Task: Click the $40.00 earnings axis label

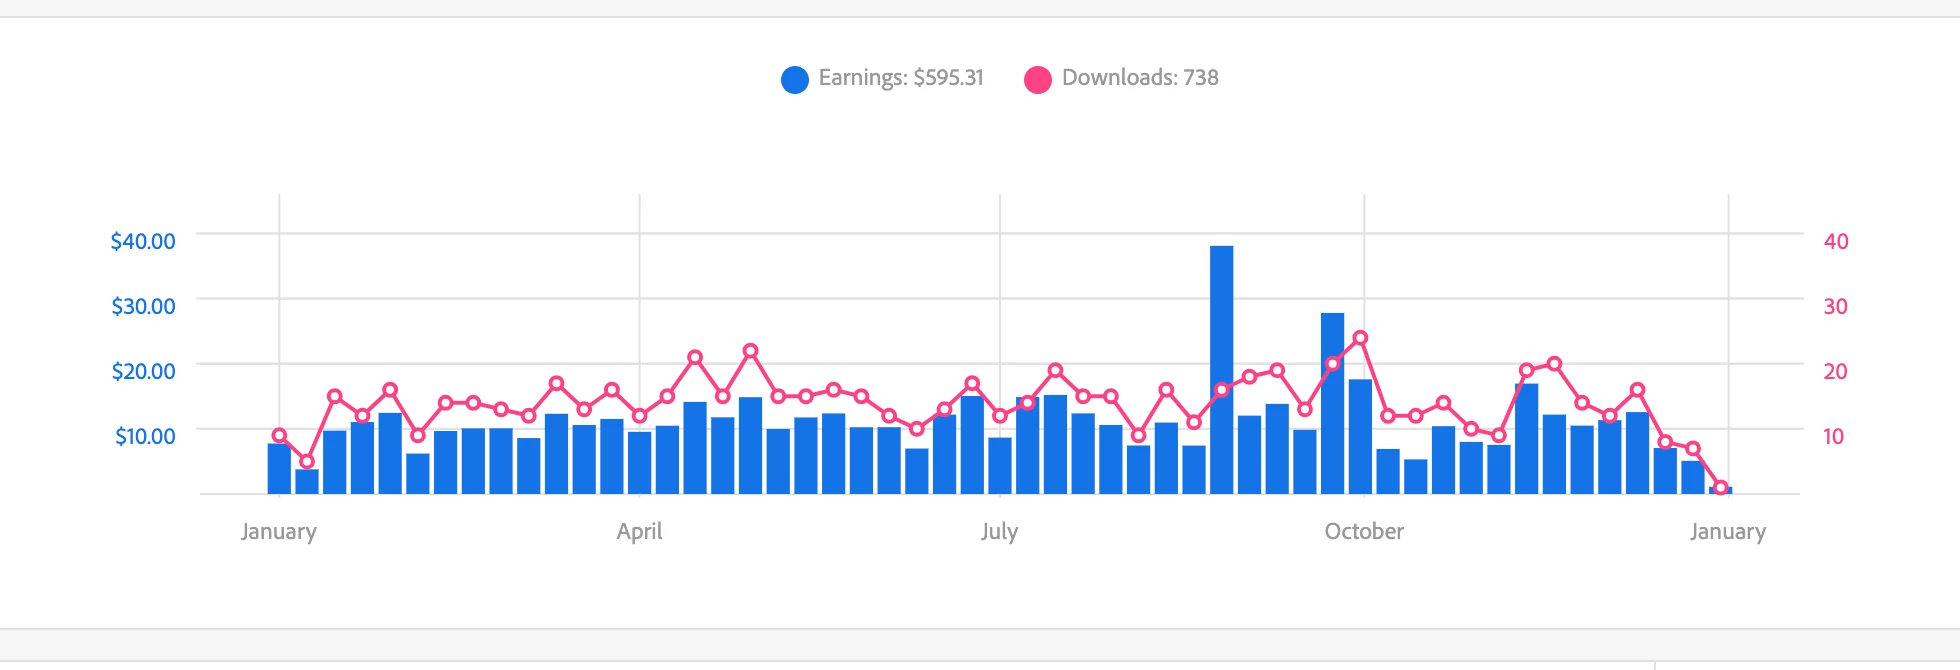Action: (x=143, y=241)
